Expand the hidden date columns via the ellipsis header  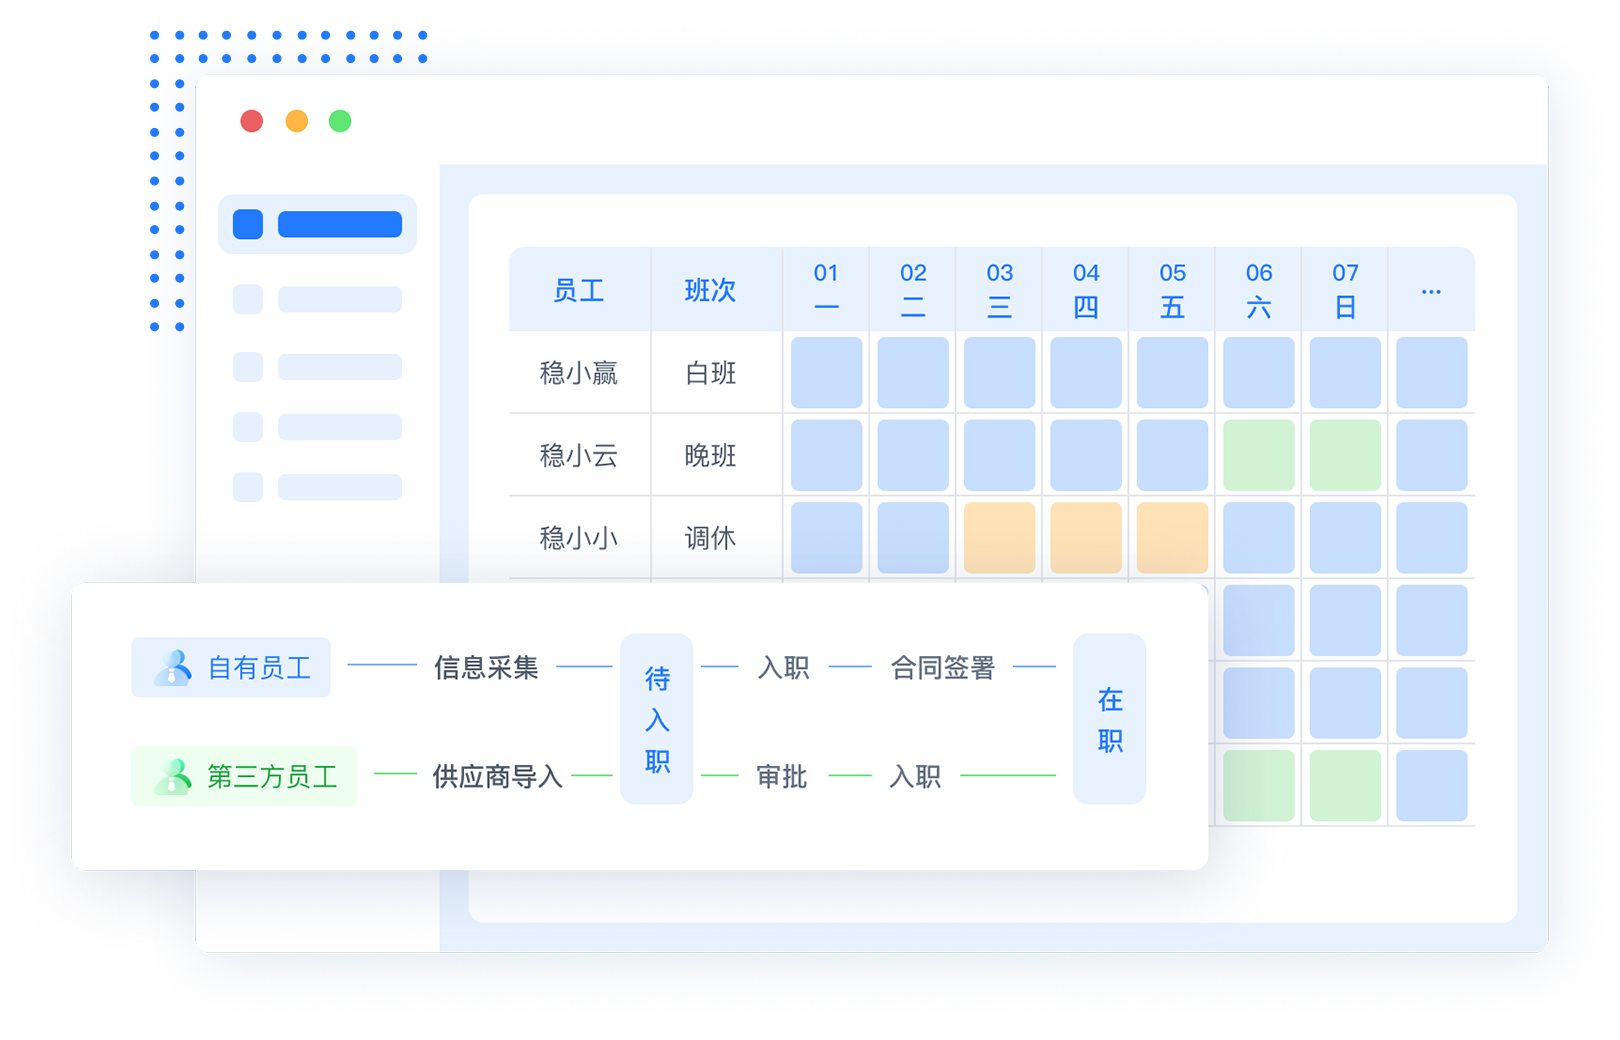click(x=1432, y=290)
